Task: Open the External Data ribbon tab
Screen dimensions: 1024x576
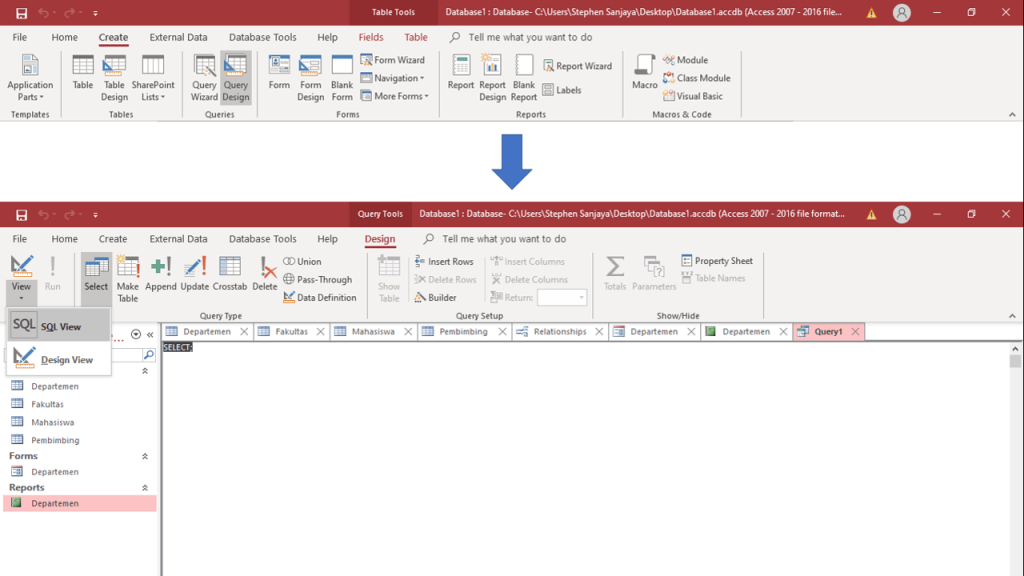Action: [178, 239]
